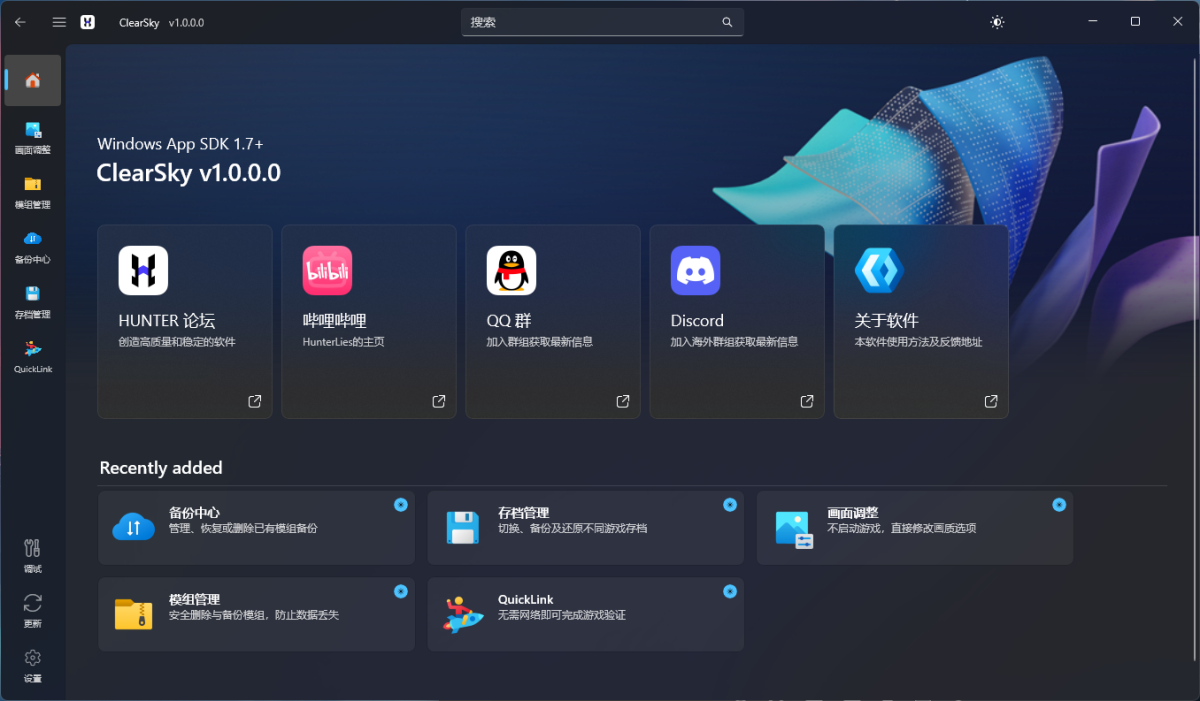Open the HUNTER 论坛 card
This screenshot has width=1200, height=701.
(185, 321)
